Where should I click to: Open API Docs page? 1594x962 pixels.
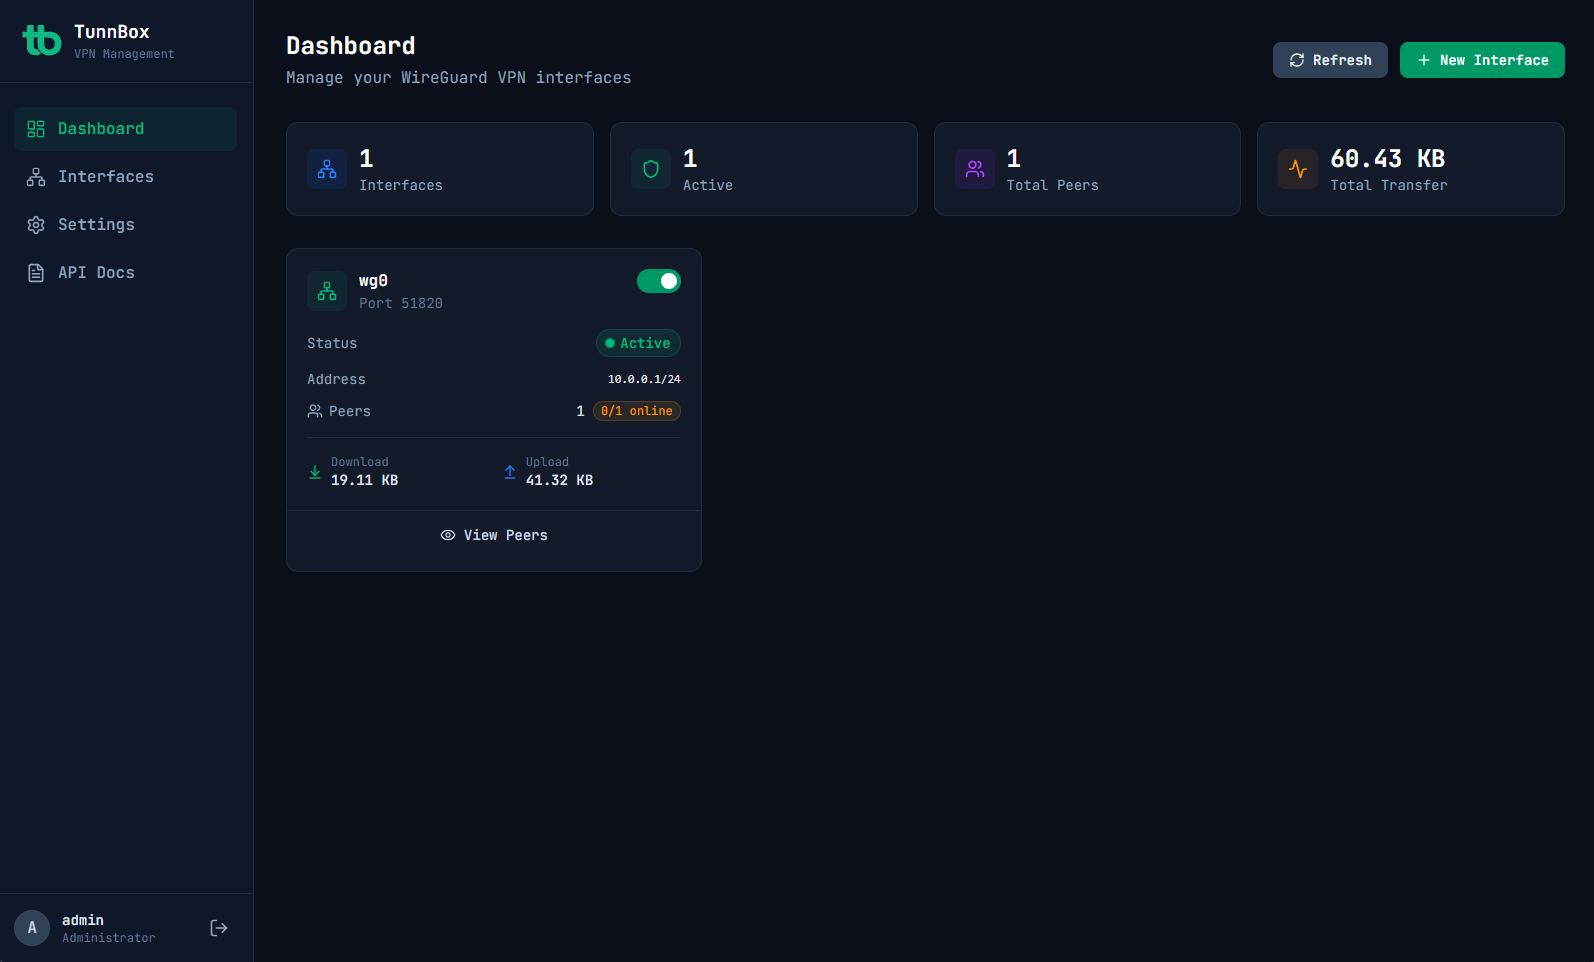tap(126, 273)
